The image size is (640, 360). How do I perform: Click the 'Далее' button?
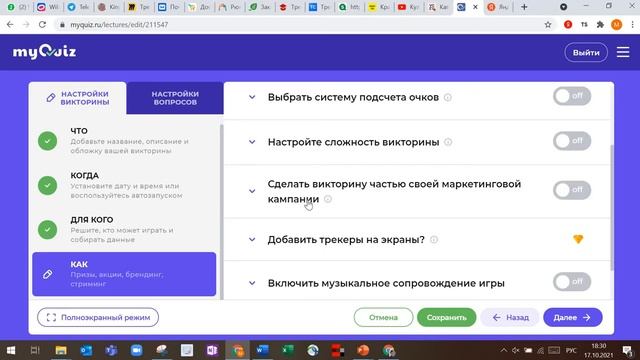tap(573, 318)
